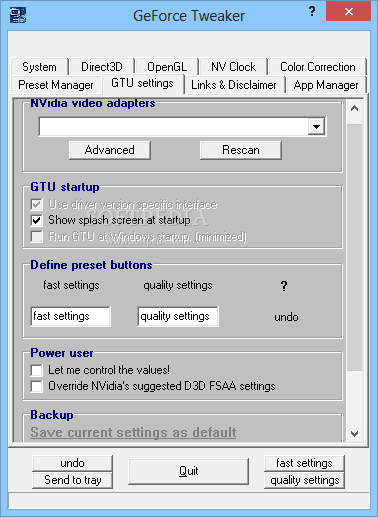The height and width of the screenshot is (517, 378).
Task: Open the Color Correction tab
Action: click(318, 67)
